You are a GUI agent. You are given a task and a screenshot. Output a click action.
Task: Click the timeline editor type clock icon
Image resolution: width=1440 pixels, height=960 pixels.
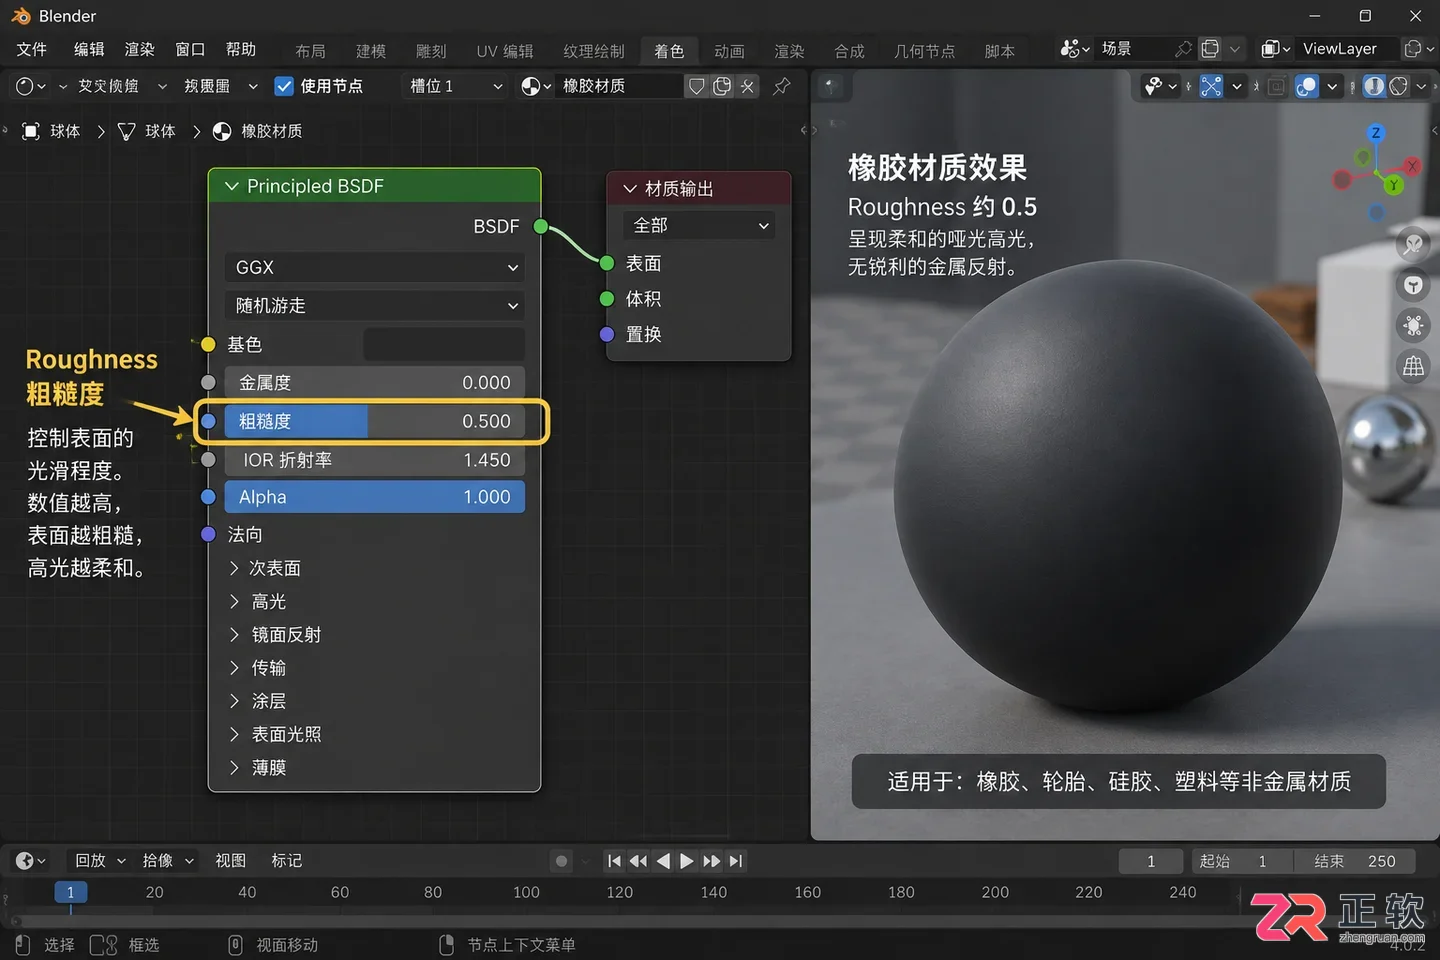[x=30, y=861]
